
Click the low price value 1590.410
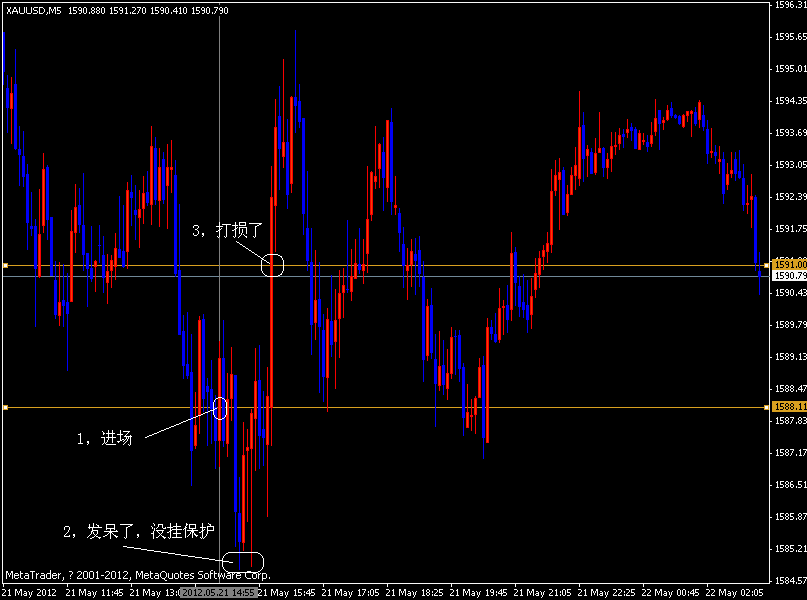(169, 10)
